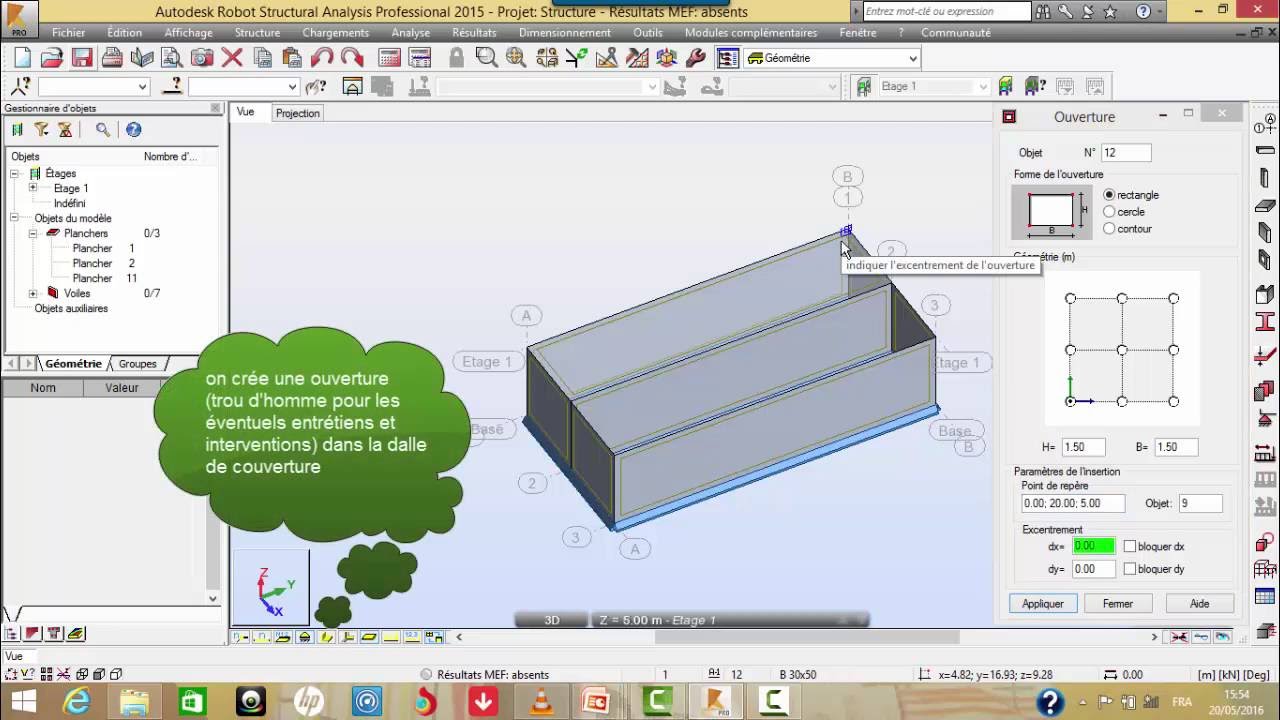Start calculations with the calculator icon
The image size is (1280, 720).
[x=389, y=58]
